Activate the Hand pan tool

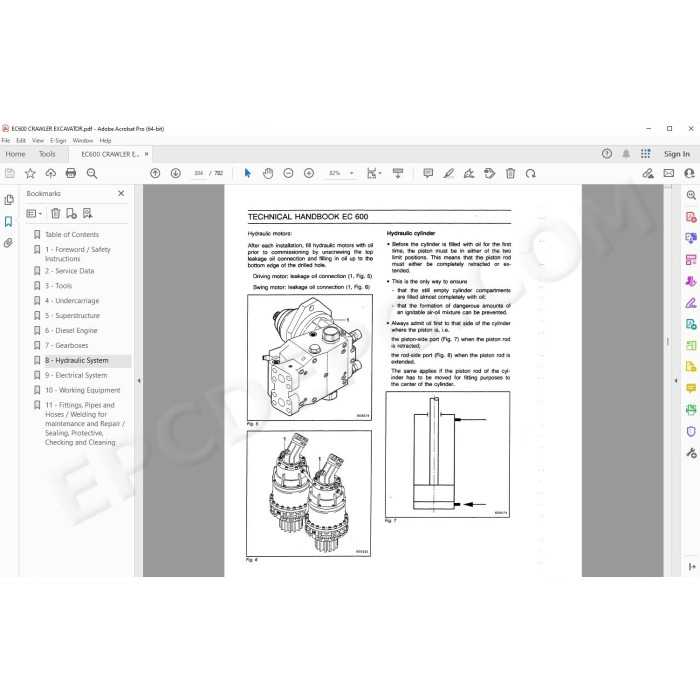[268, 173]
